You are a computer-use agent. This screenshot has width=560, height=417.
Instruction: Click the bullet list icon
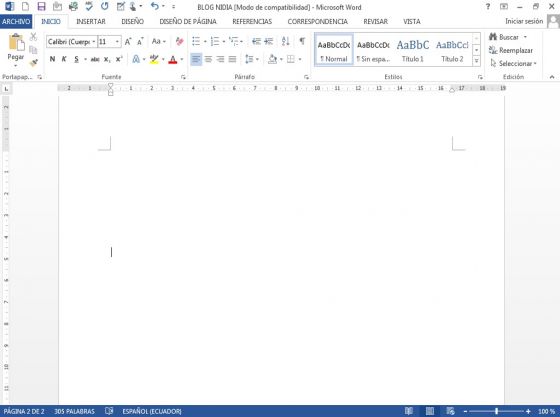[x=196, y=41]
